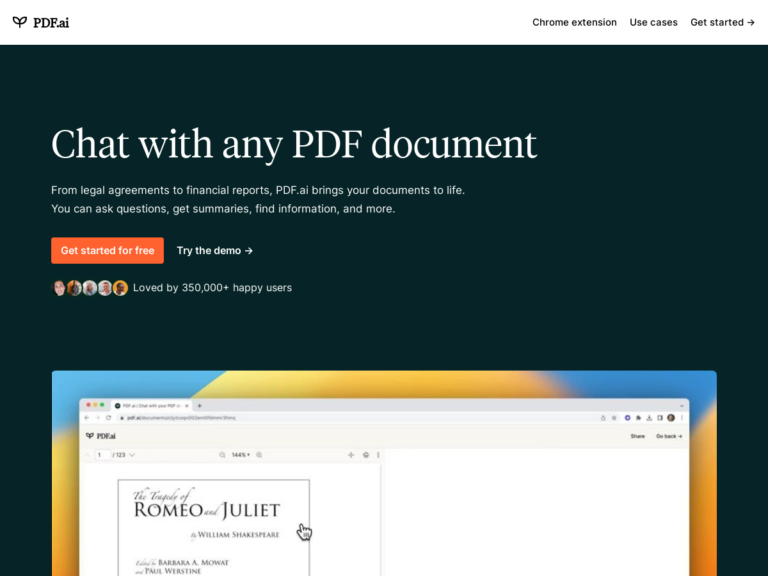Click the Romeo and Juliet PDF page in demo
This screenshot has height=576, width=768.
pos(214,527)
